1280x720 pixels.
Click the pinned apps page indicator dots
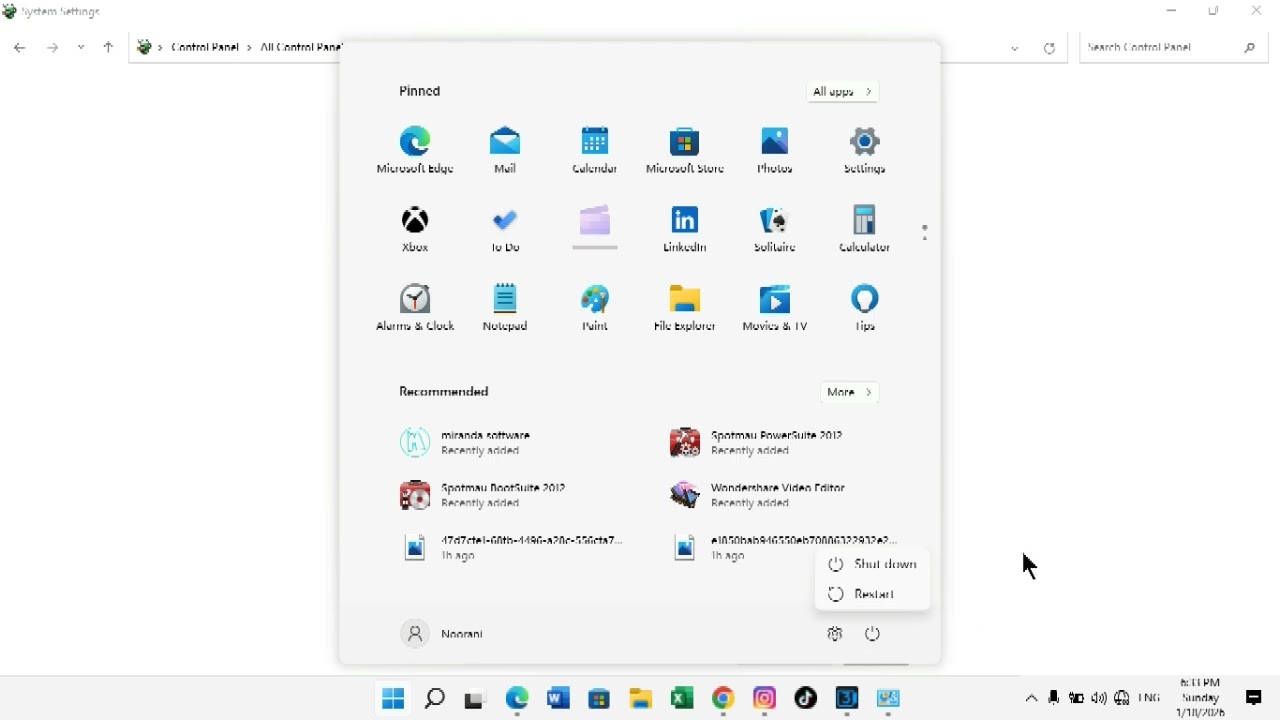pyautogui.click(x=925, y=232)
